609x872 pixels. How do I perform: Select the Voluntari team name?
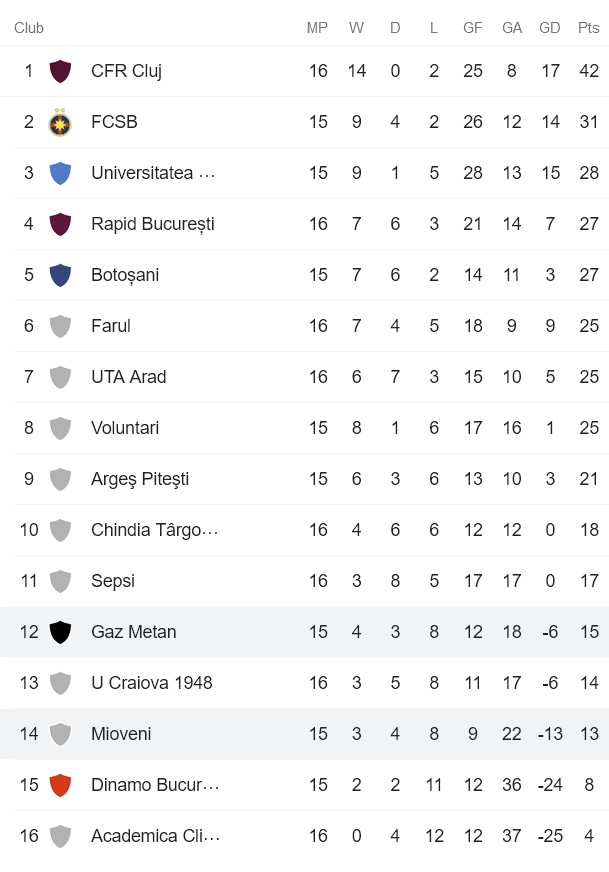(125, 428)
